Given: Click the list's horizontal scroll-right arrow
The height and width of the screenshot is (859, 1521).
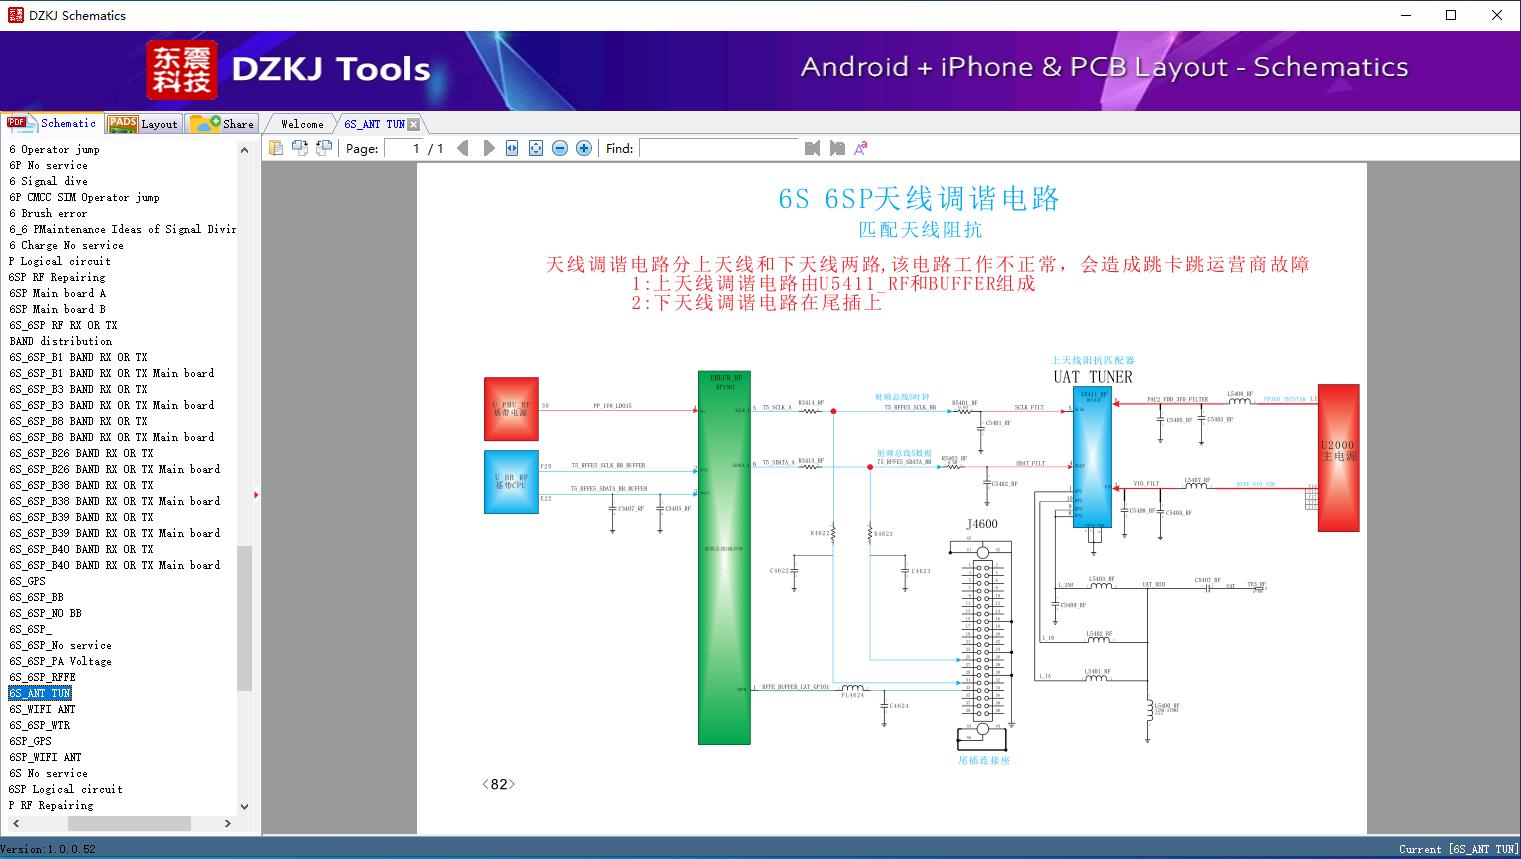Looking at the screenshot, I should pyautogui.click(x=228, y=823).
